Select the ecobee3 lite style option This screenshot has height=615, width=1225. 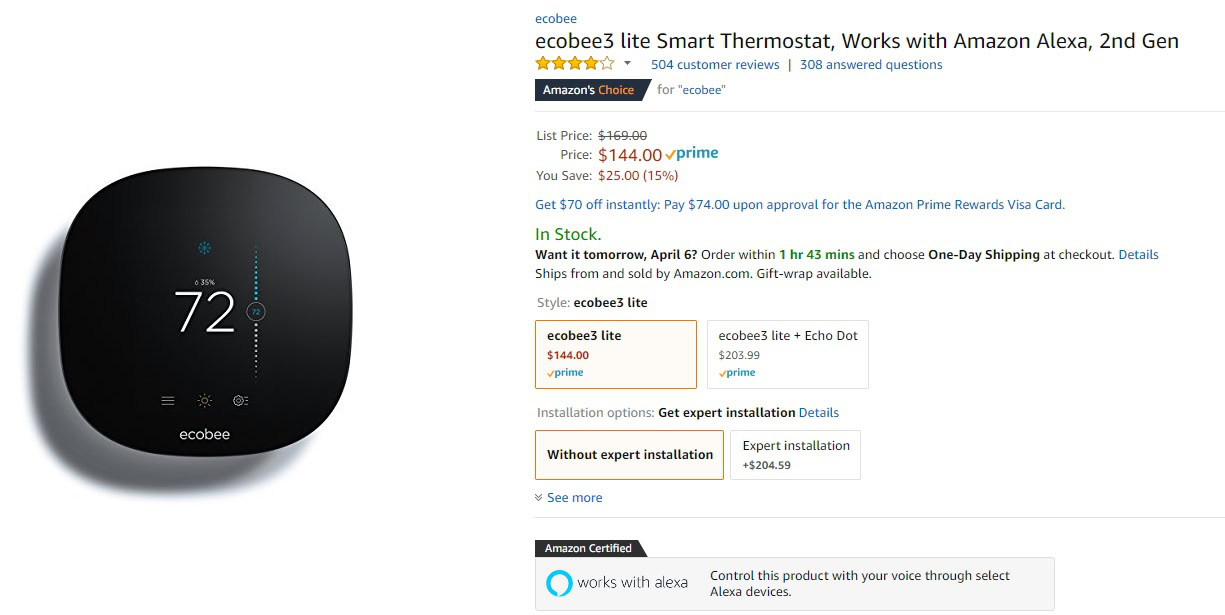(616, 354)
